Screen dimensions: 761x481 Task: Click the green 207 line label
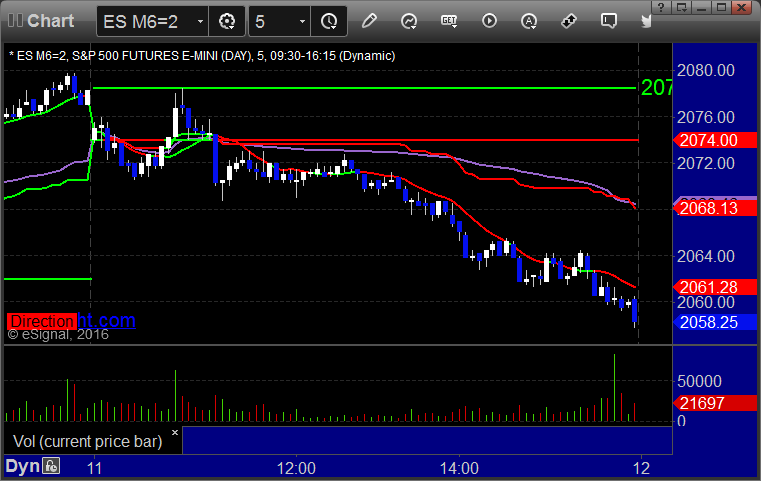tap(656, 88)
